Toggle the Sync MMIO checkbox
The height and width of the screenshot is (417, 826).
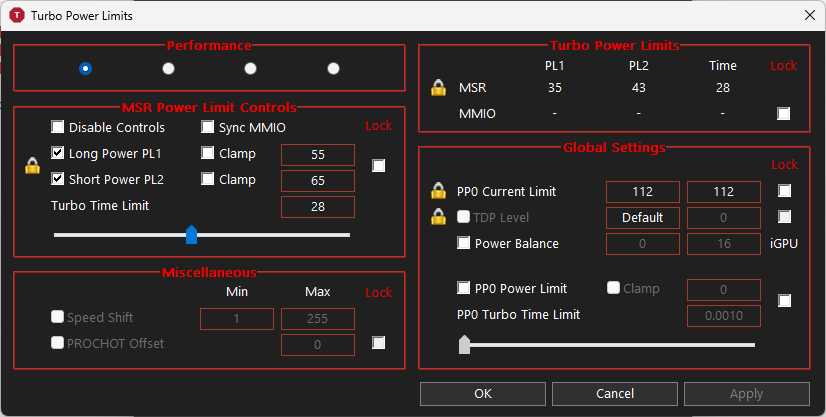point(208,127)
